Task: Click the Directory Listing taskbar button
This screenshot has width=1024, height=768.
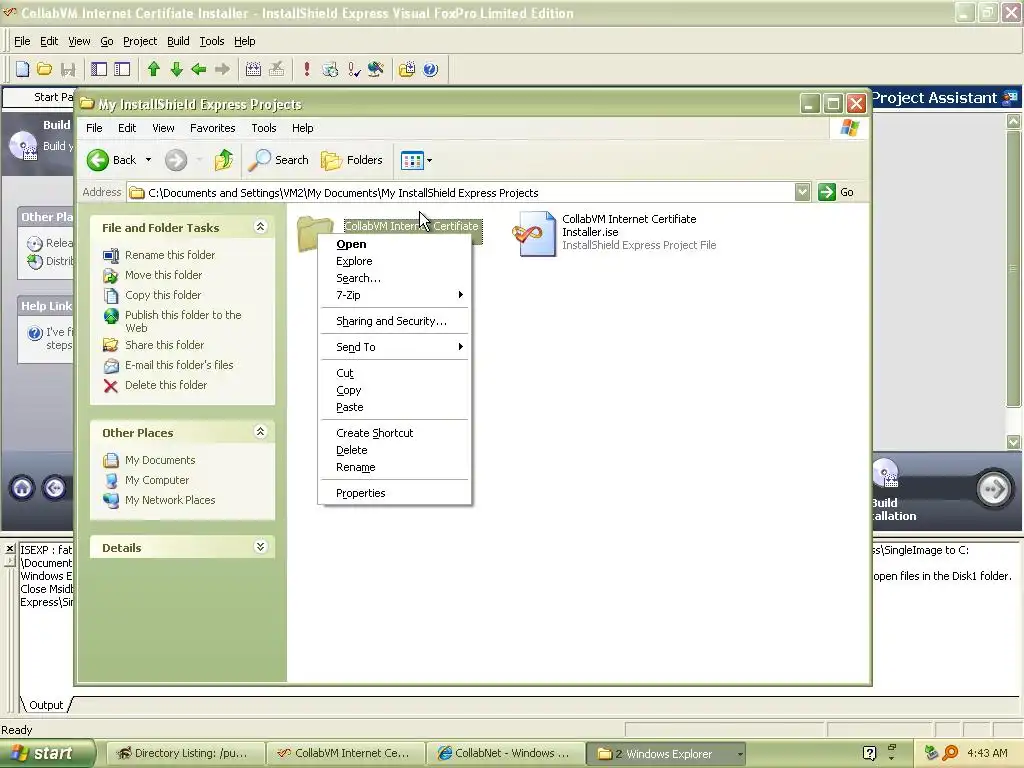Action: [184, 754]
